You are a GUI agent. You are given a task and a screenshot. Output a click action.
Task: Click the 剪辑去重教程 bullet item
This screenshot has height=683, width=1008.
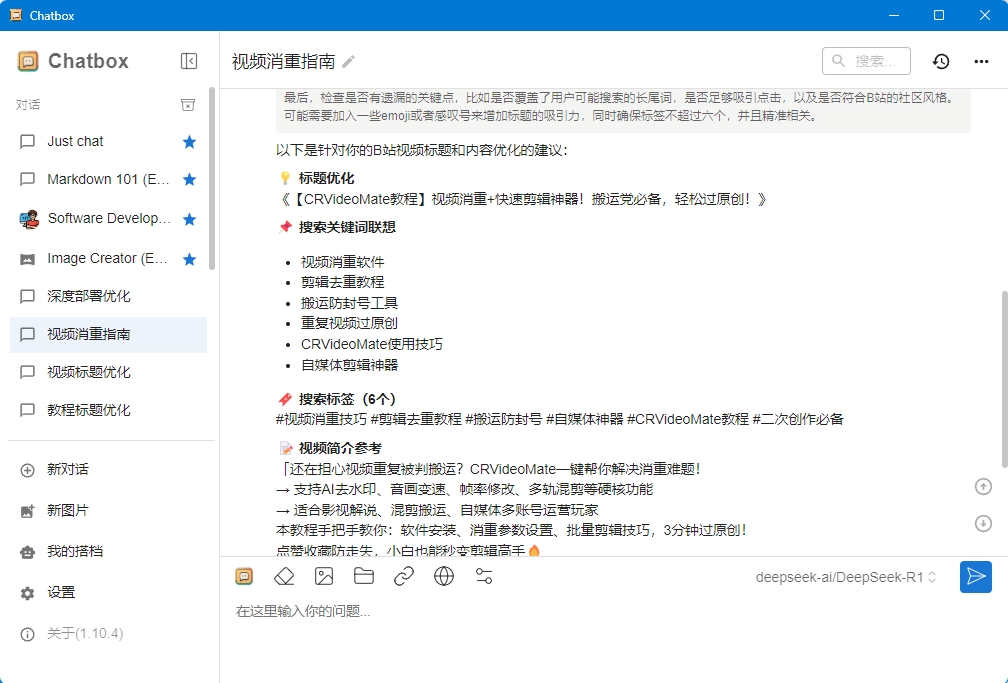click(x=343, y=282)
